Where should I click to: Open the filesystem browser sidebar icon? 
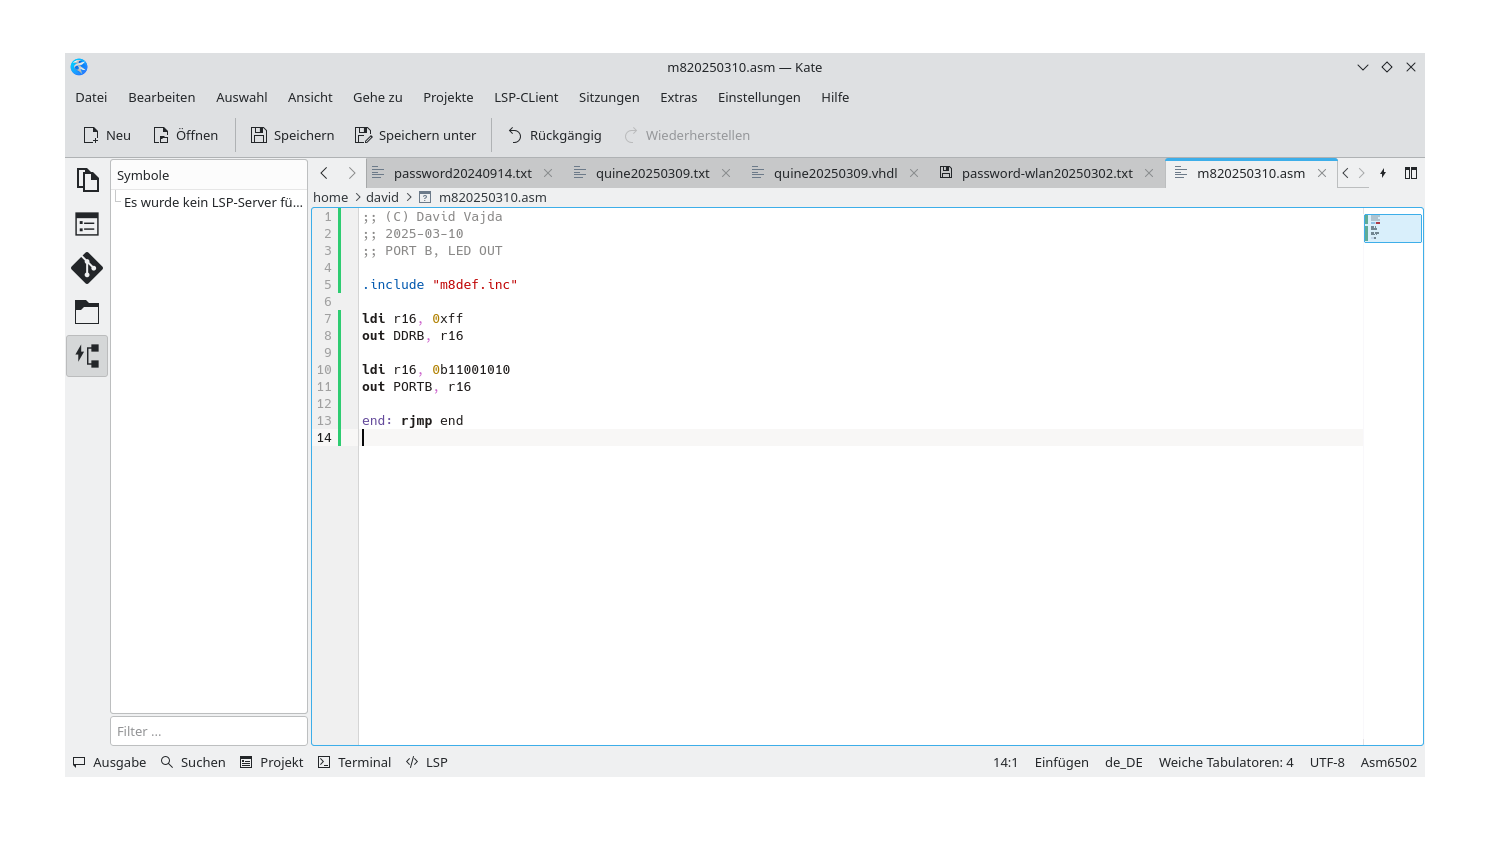[x=87, y=312]
